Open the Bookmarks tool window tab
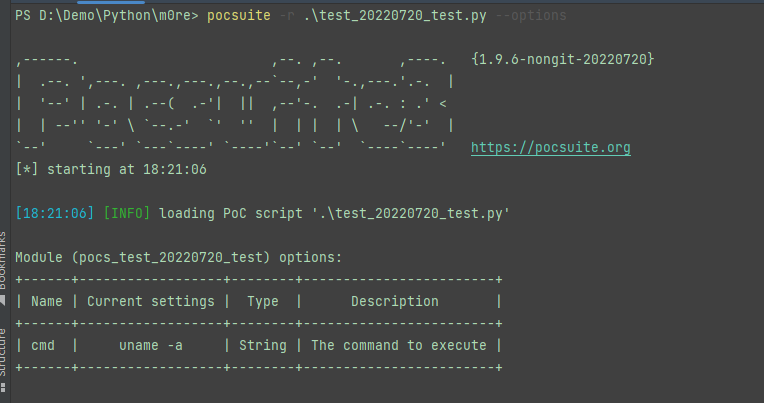This screenshot has height=403, width=764. [3, 260]
